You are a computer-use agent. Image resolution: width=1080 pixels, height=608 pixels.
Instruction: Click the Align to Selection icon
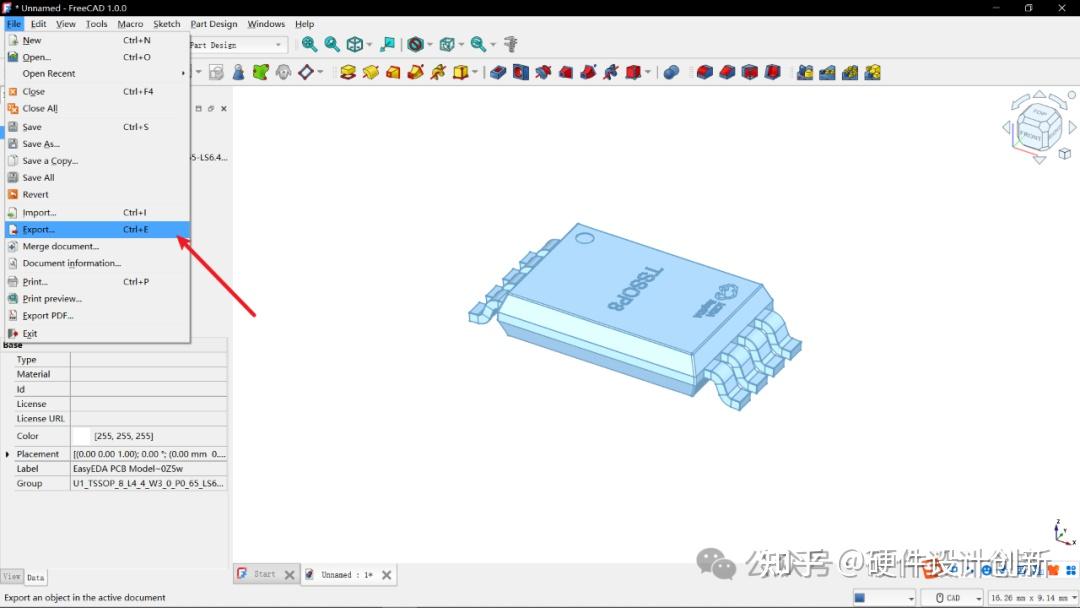(x=388, y=45)
